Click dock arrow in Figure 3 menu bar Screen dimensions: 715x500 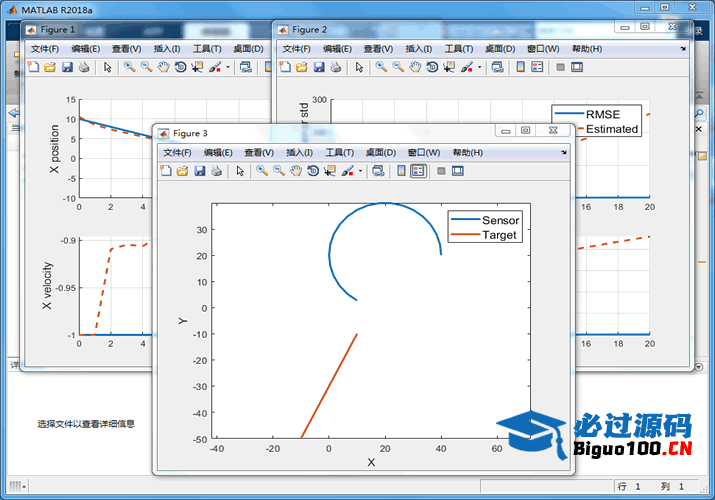[x=564, y=152]
